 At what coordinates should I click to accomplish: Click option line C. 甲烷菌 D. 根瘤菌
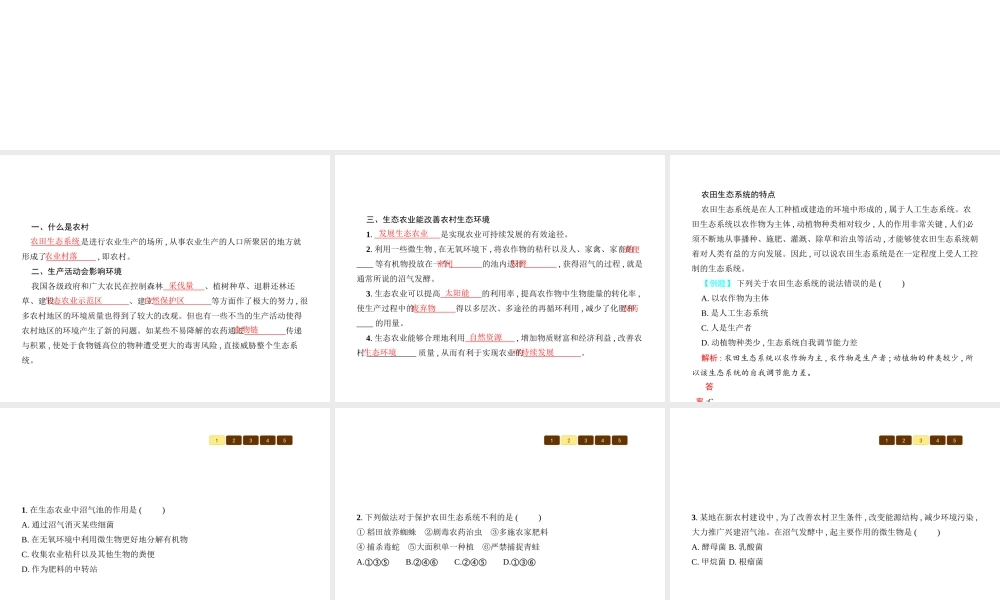tap(727, 562)
